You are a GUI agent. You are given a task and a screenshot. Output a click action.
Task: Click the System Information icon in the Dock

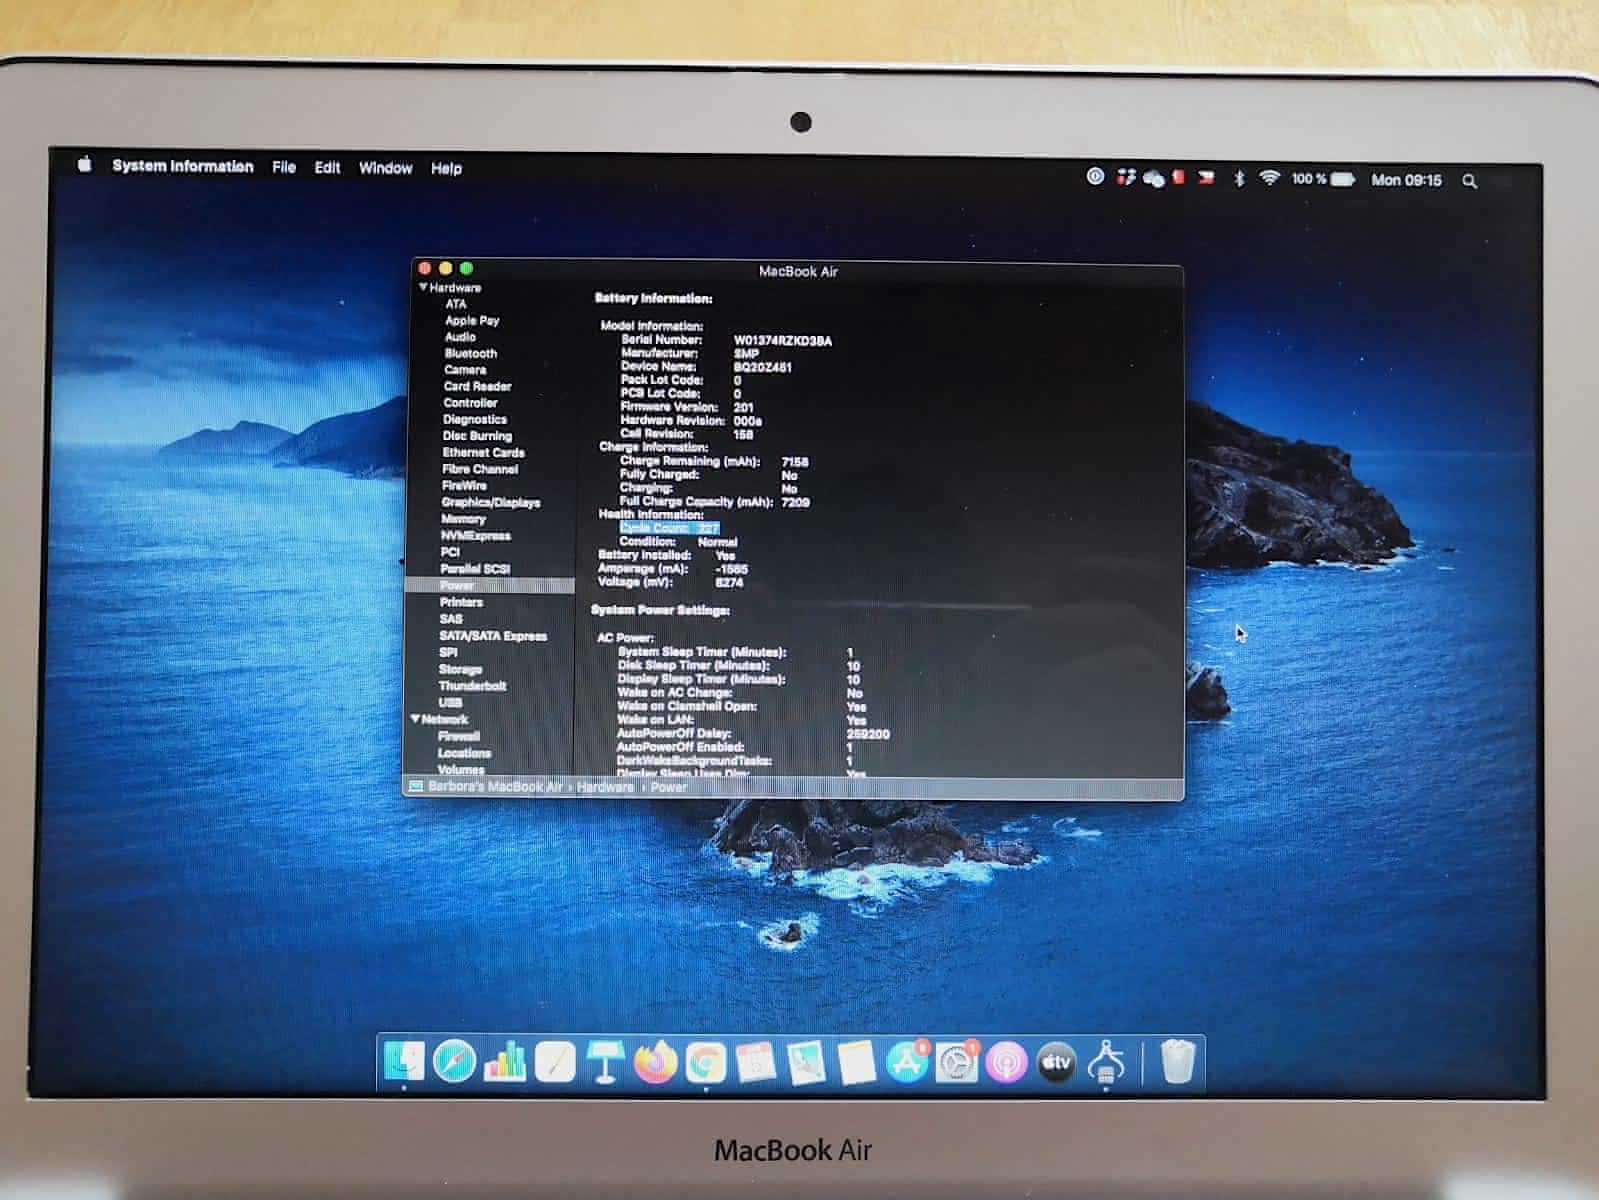(x=1107, y=1062)
